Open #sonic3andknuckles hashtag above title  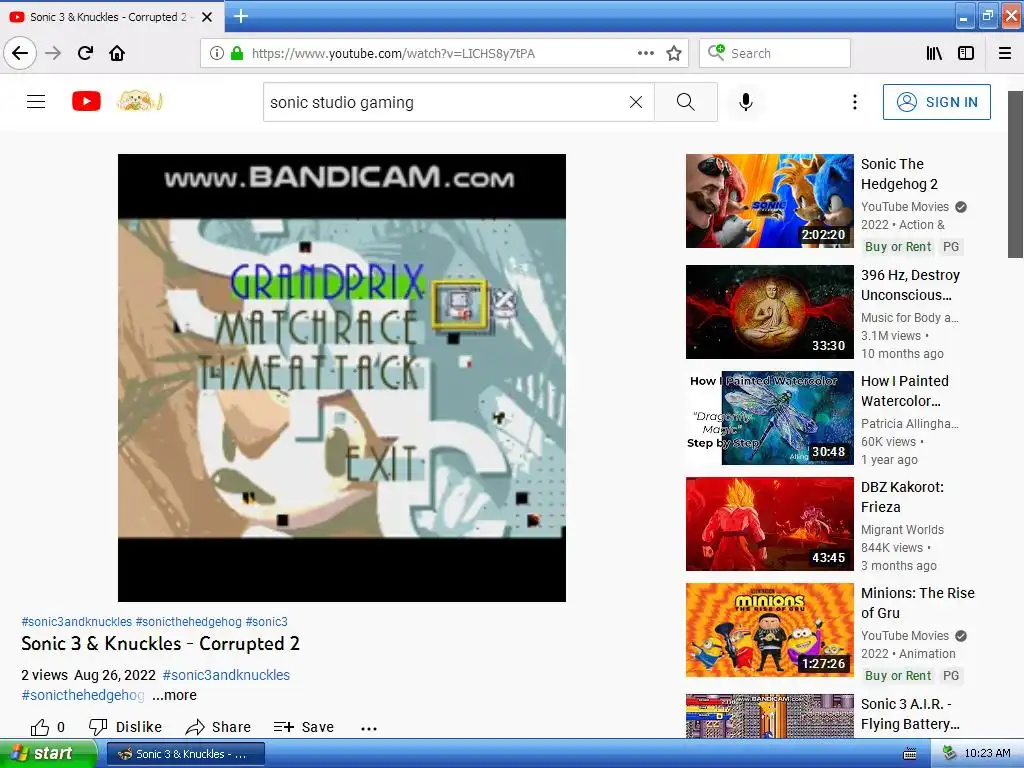point(76,622)
